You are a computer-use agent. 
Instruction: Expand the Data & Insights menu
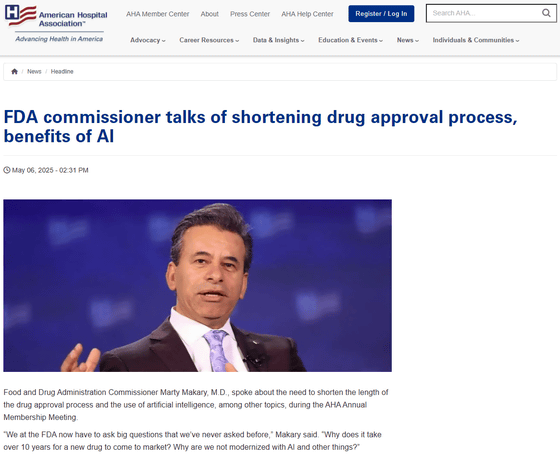(x=279, y=40)
